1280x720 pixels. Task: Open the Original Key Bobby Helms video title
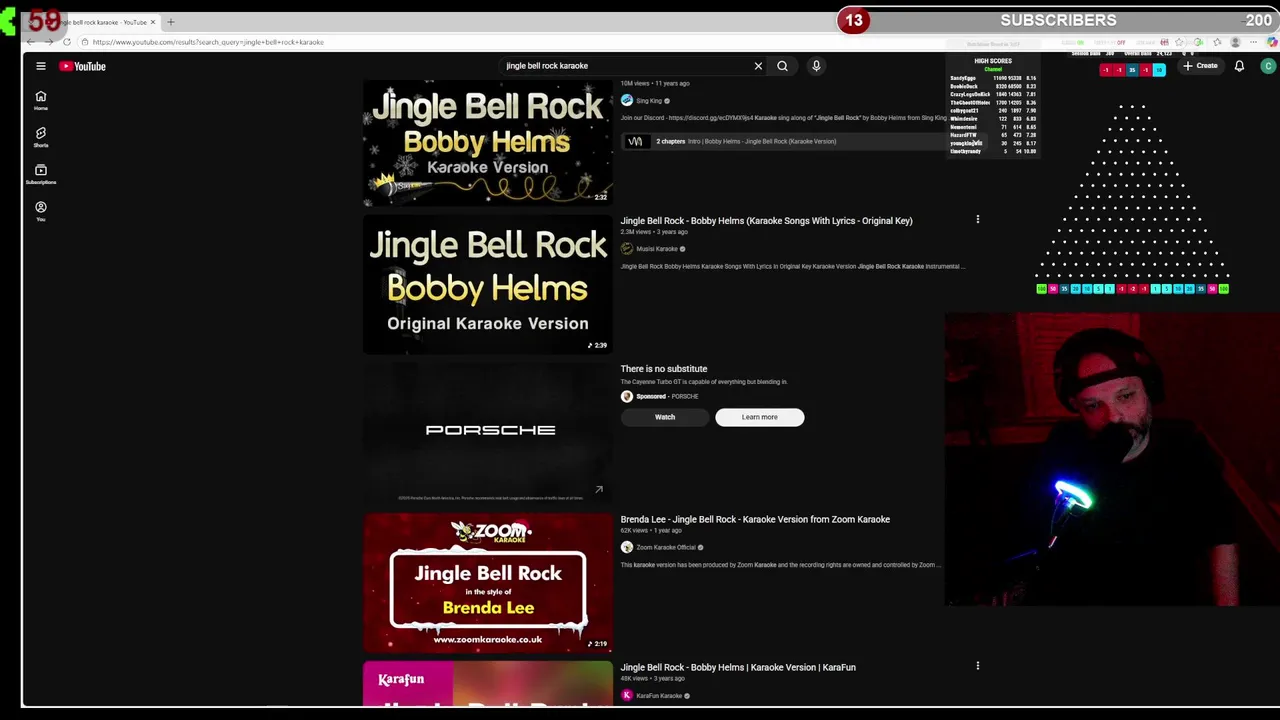click(766, 221)
